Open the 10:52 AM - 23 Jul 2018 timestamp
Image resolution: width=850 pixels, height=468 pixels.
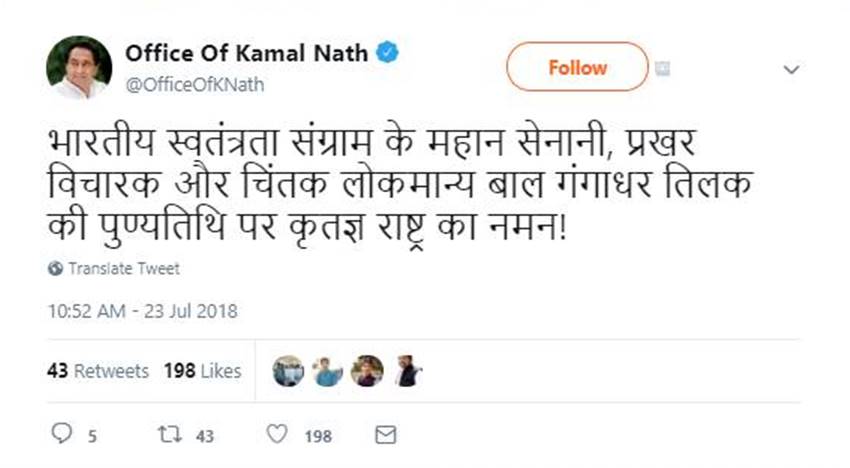coord(142,311)
